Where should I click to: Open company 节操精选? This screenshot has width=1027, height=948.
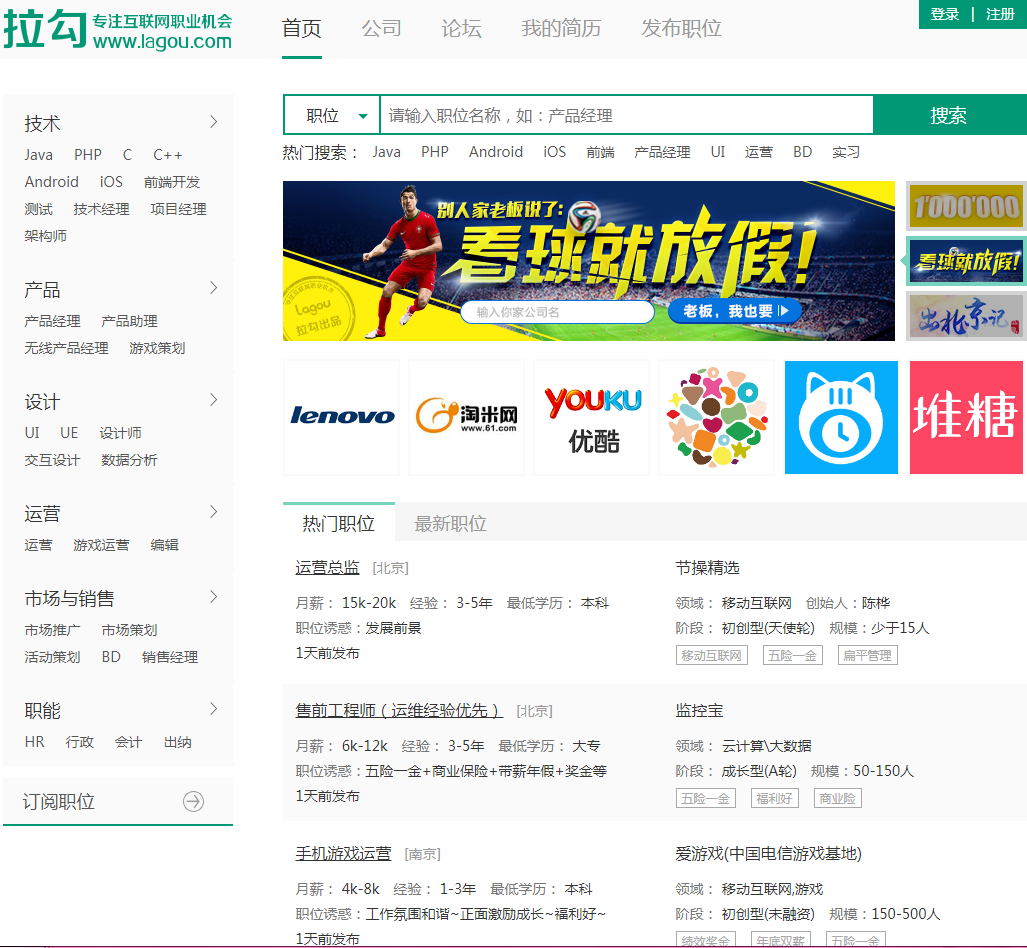[x=707, y=567]
